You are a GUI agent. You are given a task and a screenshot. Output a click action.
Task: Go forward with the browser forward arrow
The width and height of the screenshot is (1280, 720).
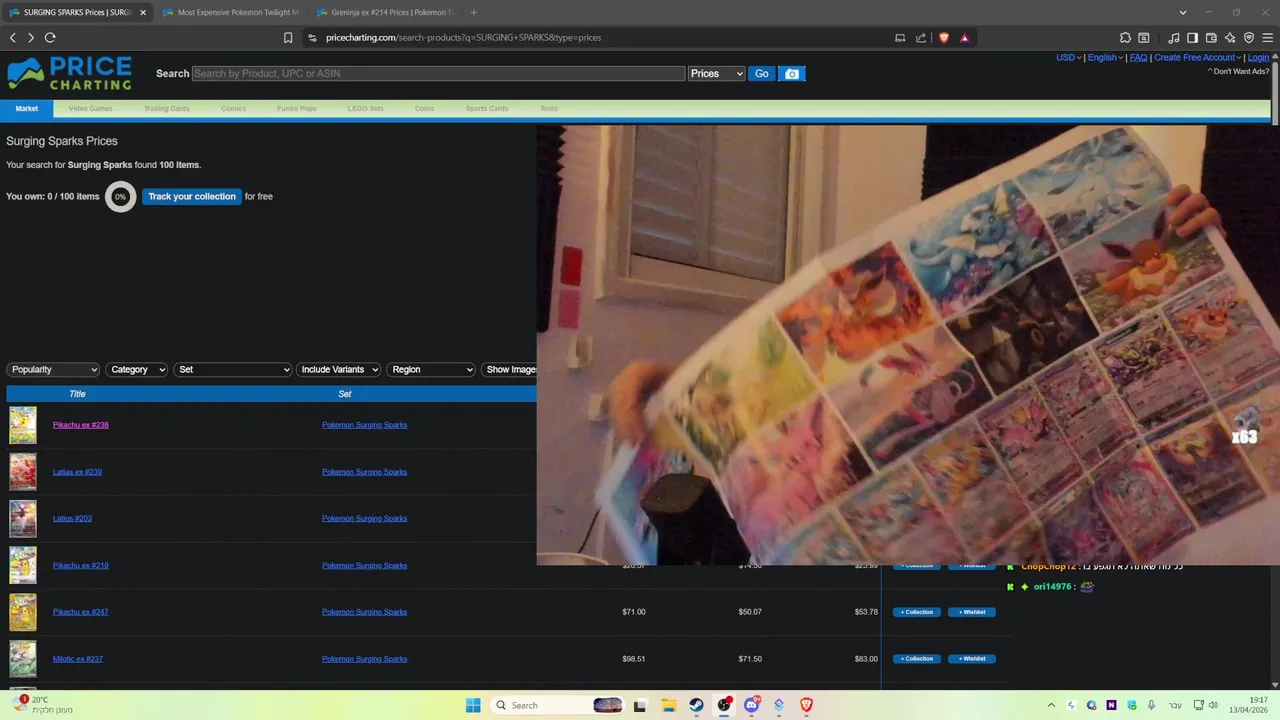tap(31, 38)
